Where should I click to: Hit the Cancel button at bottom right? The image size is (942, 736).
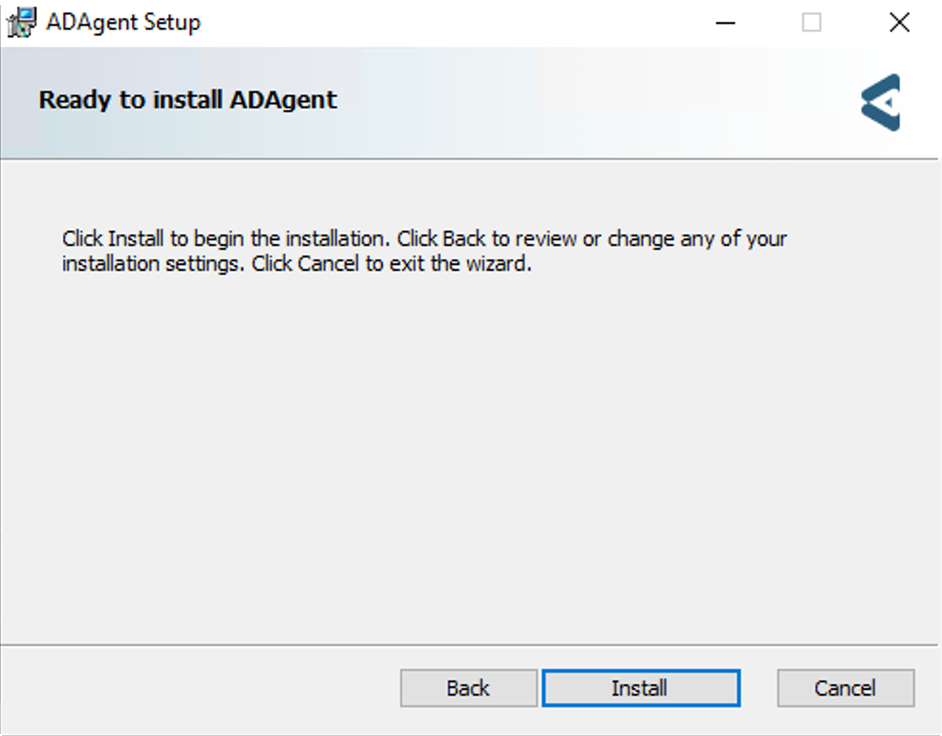[845, 688]
